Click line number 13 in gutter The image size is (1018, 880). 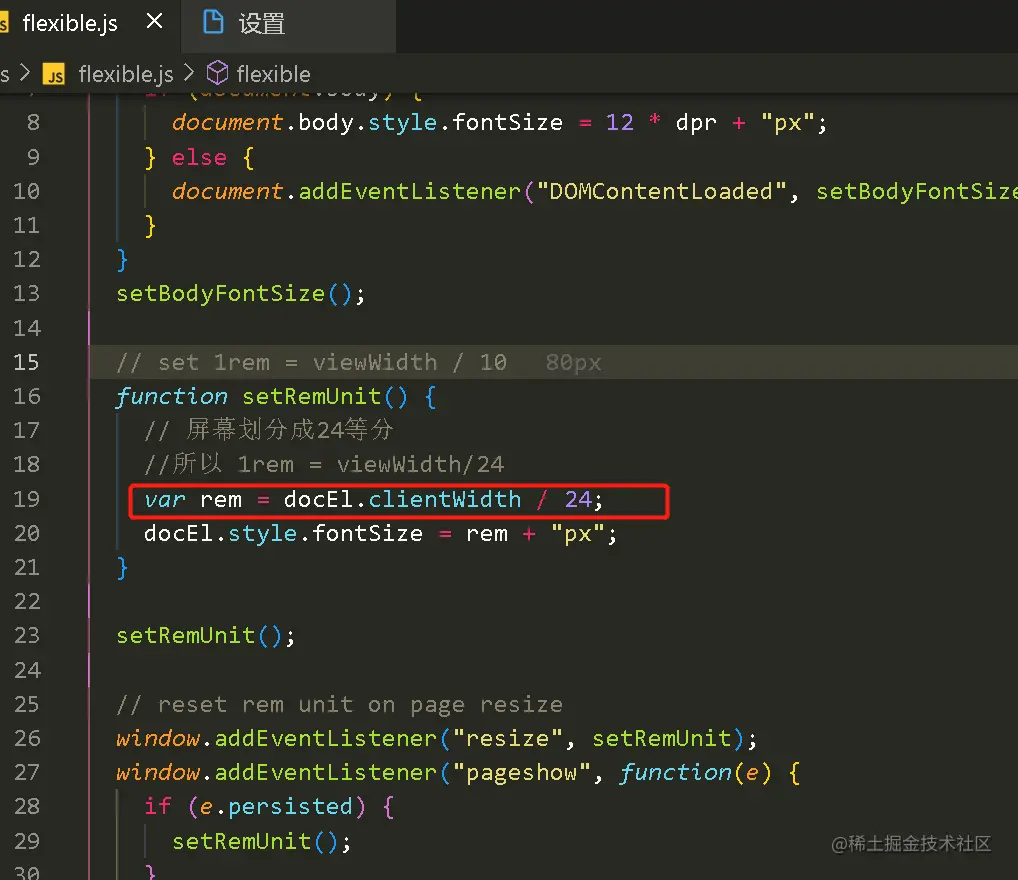[x=27, y=293]
